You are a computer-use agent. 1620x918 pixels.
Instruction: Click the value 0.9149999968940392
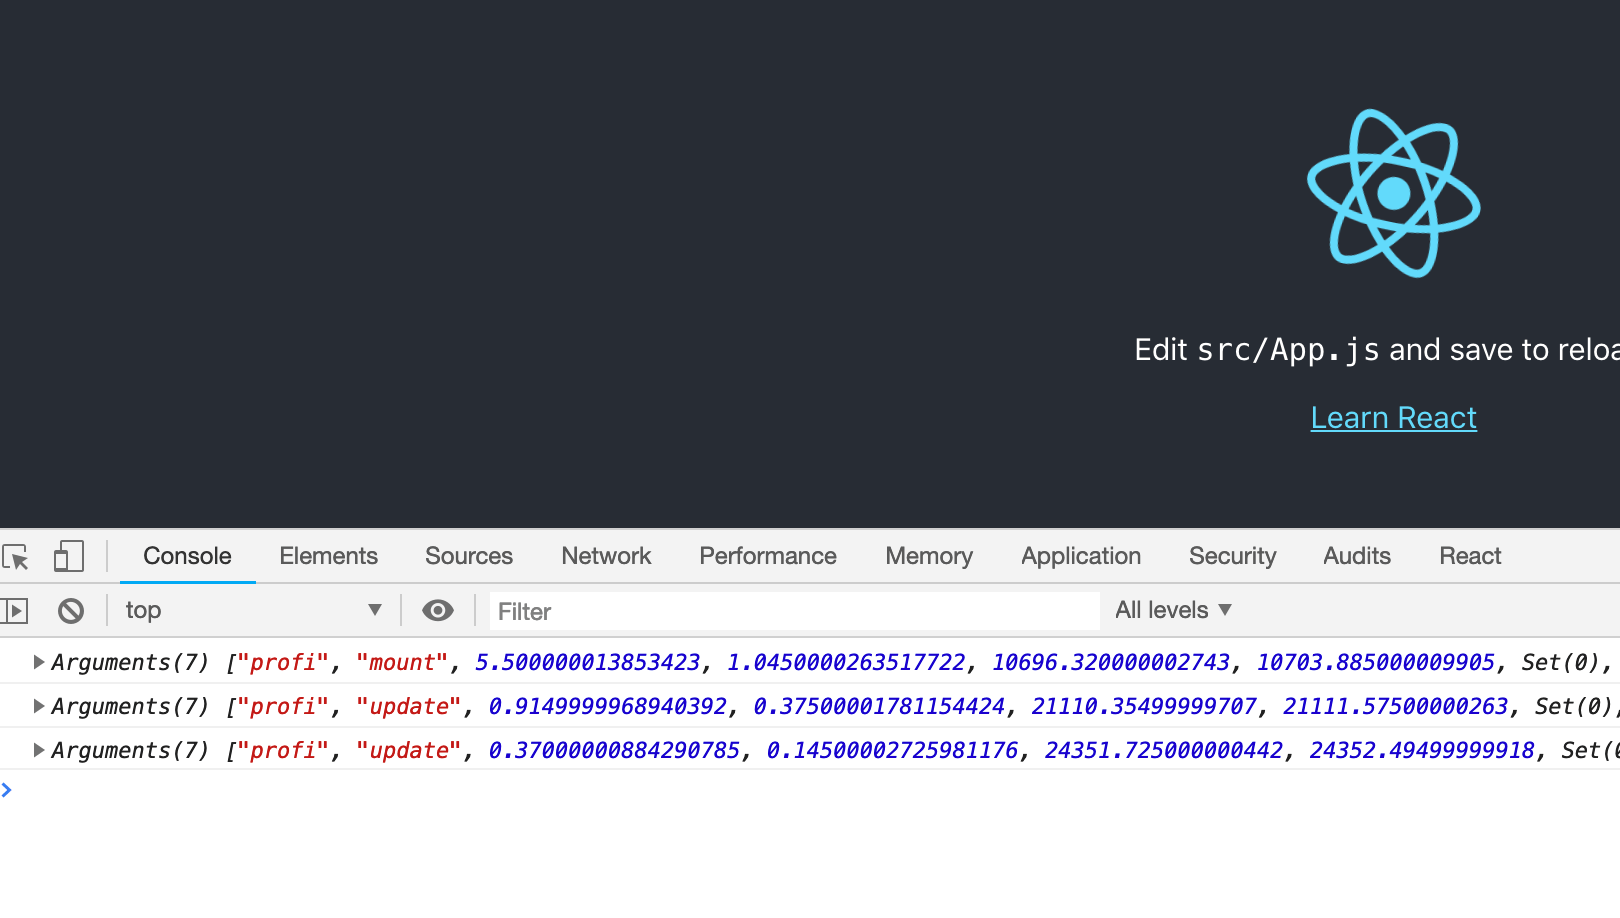607,706
